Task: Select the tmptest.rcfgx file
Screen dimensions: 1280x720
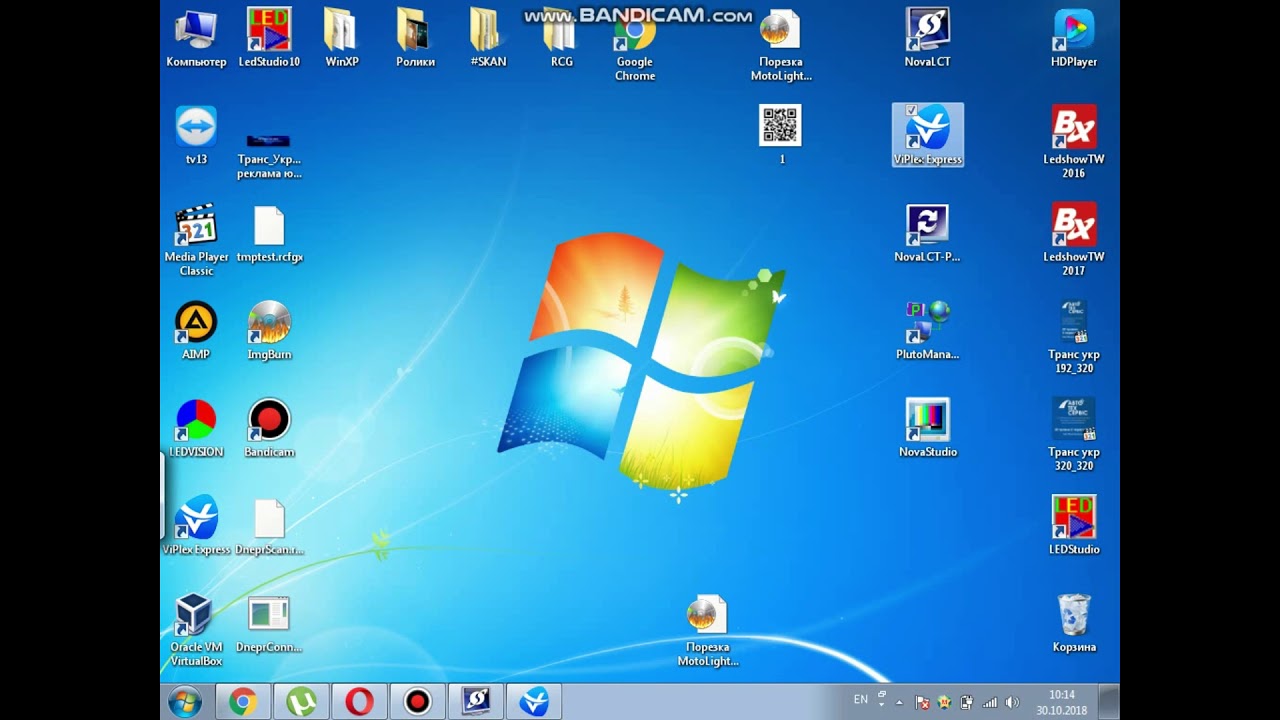Action: coord(269,233)
